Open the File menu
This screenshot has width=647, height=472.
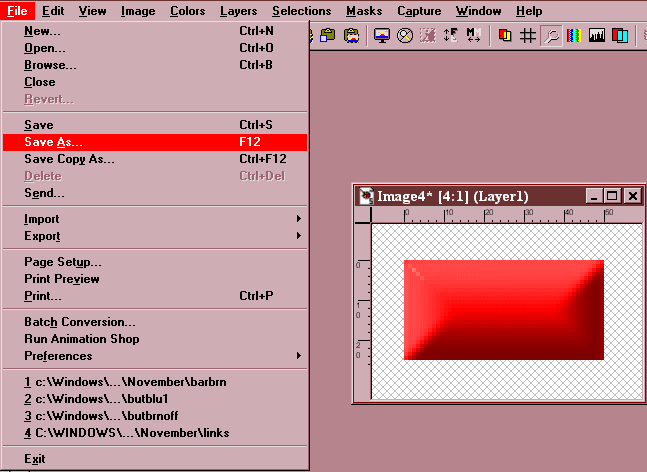click(x=17, y=11)
